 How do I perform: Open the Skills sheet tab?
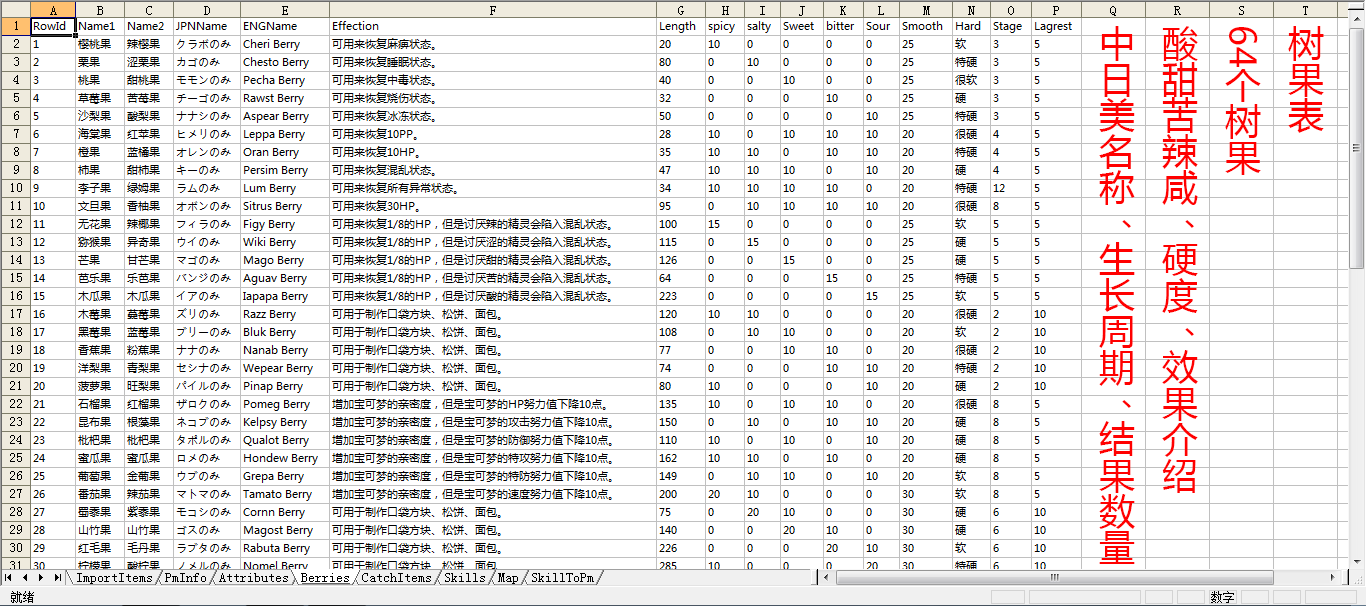(465, 578)
